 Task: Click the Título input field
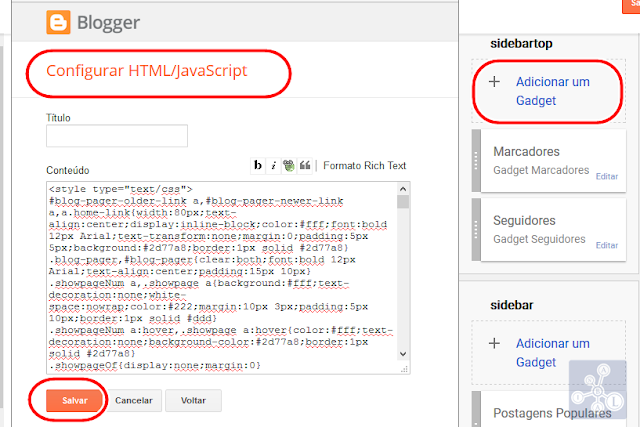(x=117, y=136)
